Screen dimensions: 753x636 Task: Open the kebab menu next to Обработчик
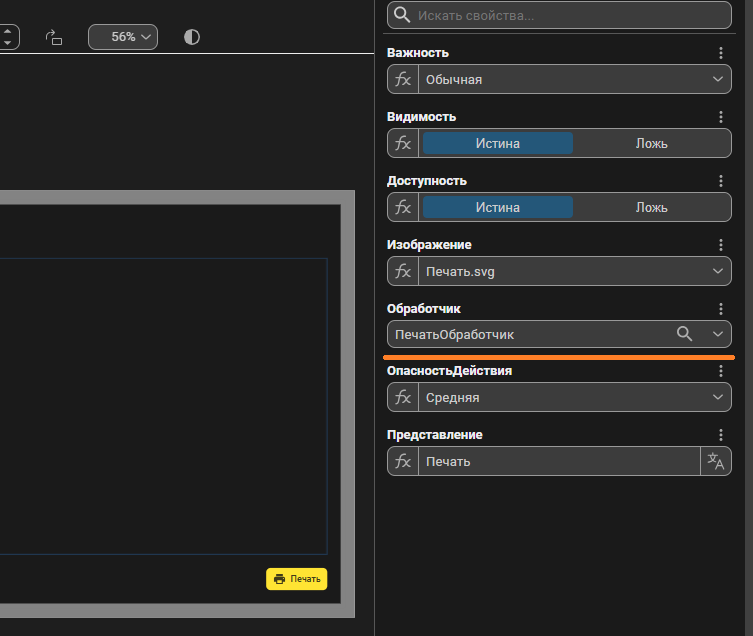click(721, 309)
